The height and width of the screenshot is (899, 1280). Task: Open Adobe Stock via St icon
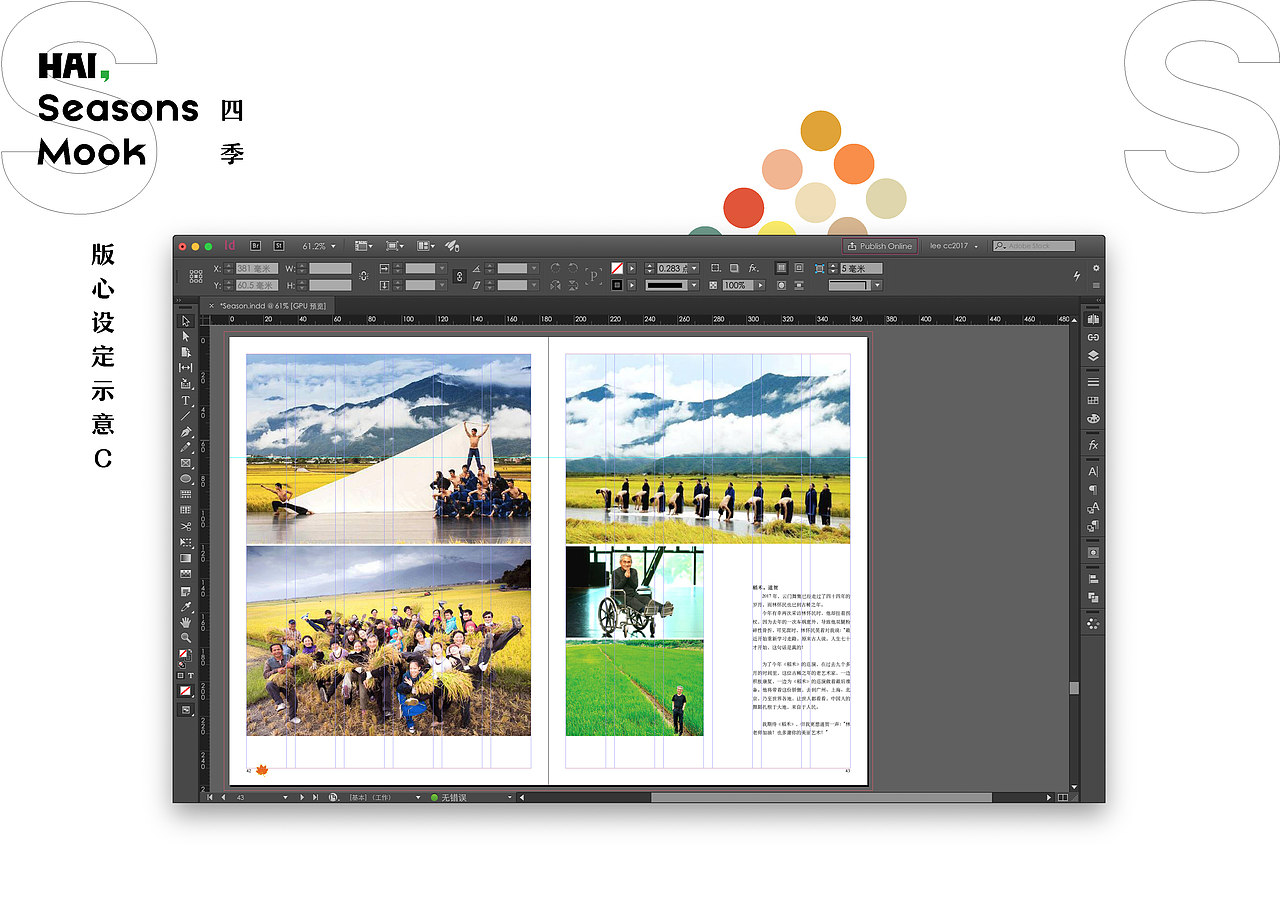pos(279,245)
